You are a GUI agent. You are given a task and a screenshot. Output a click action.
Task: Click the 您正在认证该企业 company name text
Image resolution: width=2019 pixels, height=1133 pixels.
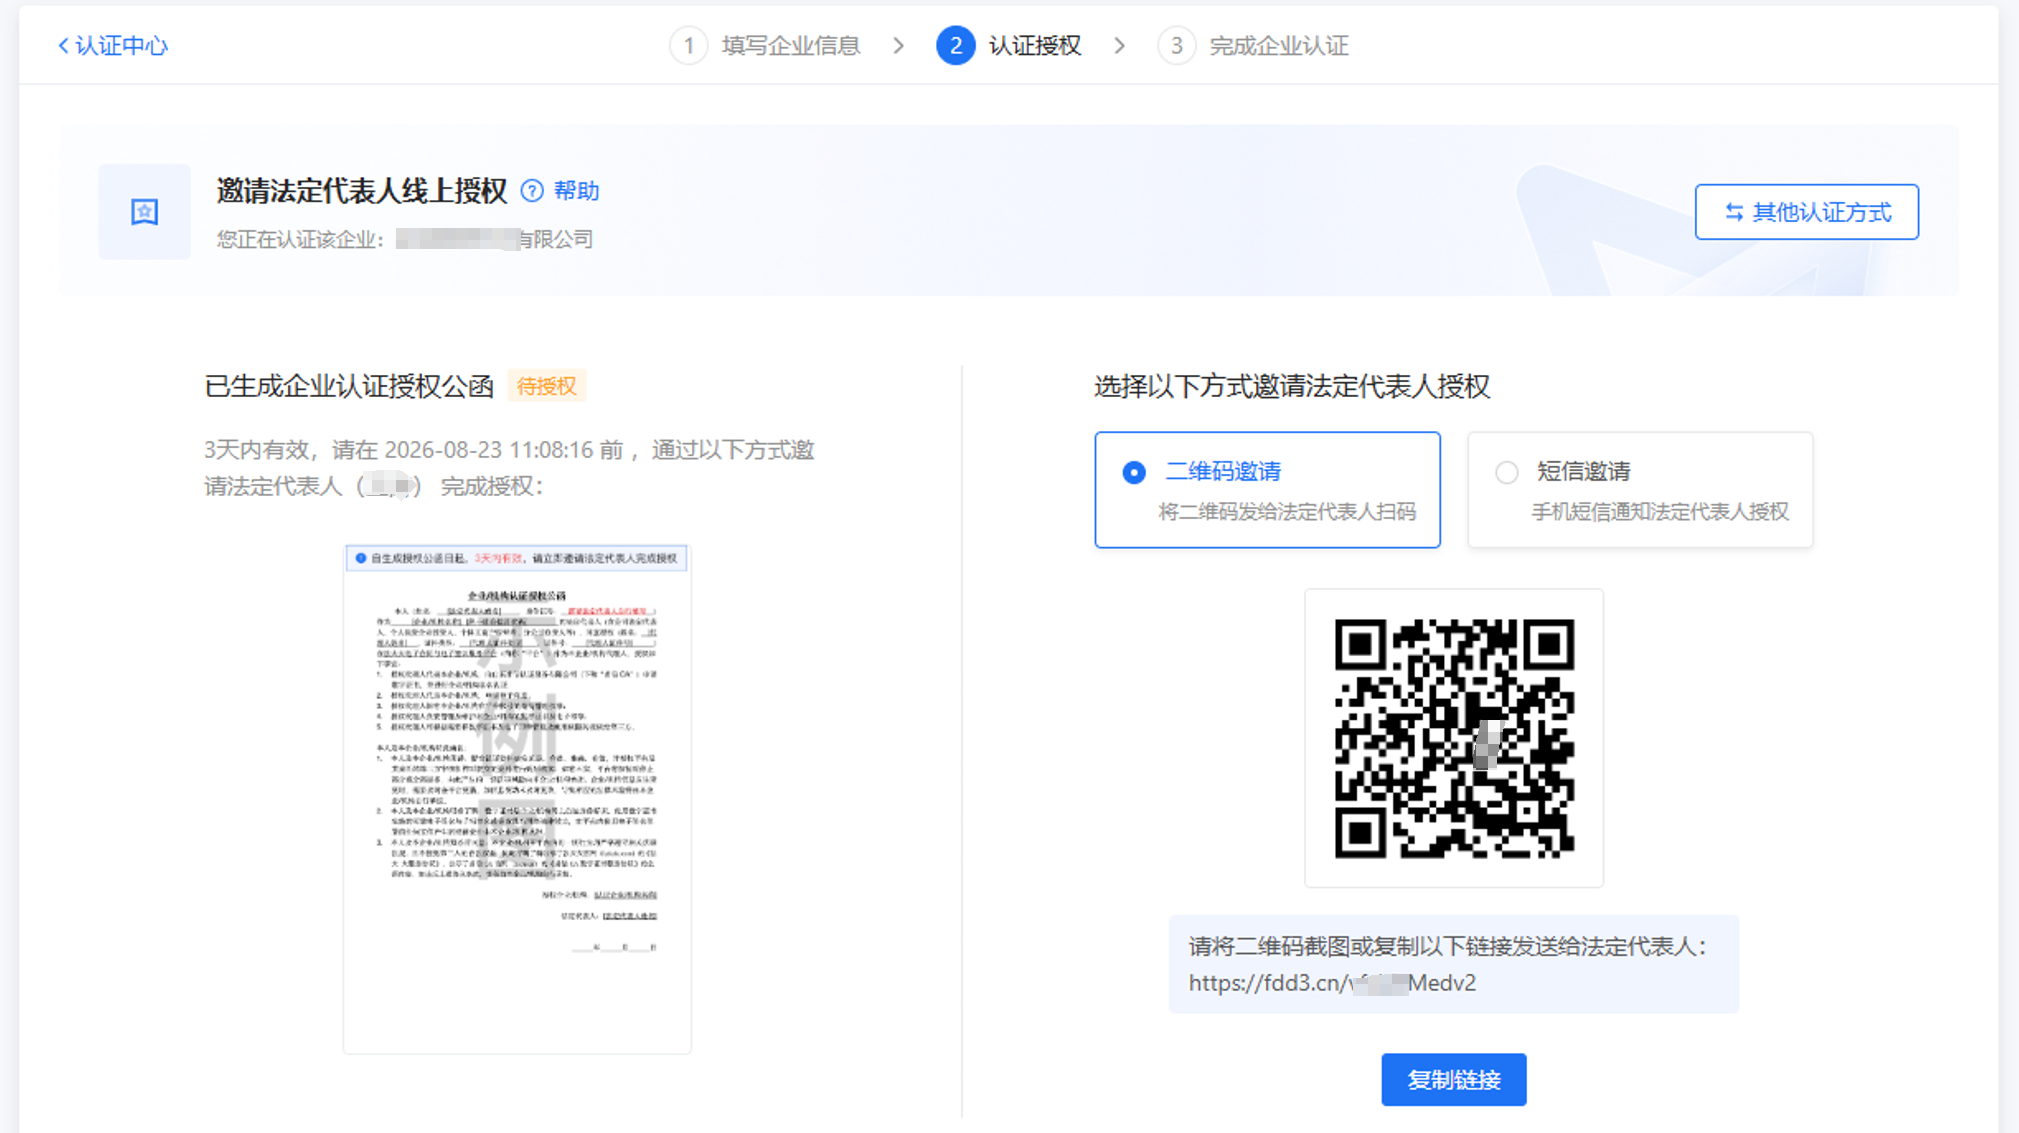[x=405, y=239]
